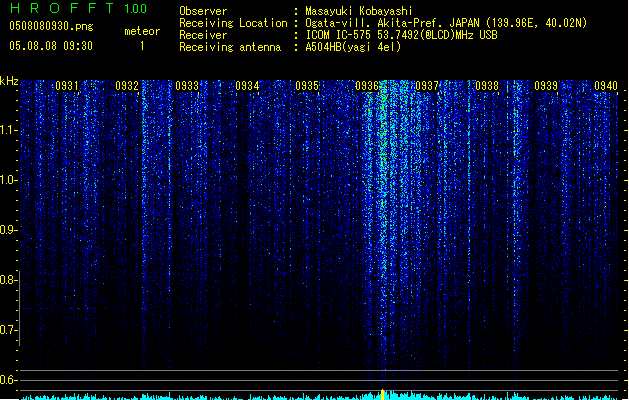Click the Receiving Location field label
This screenshot has width=629, height=400.
(233, 23)
